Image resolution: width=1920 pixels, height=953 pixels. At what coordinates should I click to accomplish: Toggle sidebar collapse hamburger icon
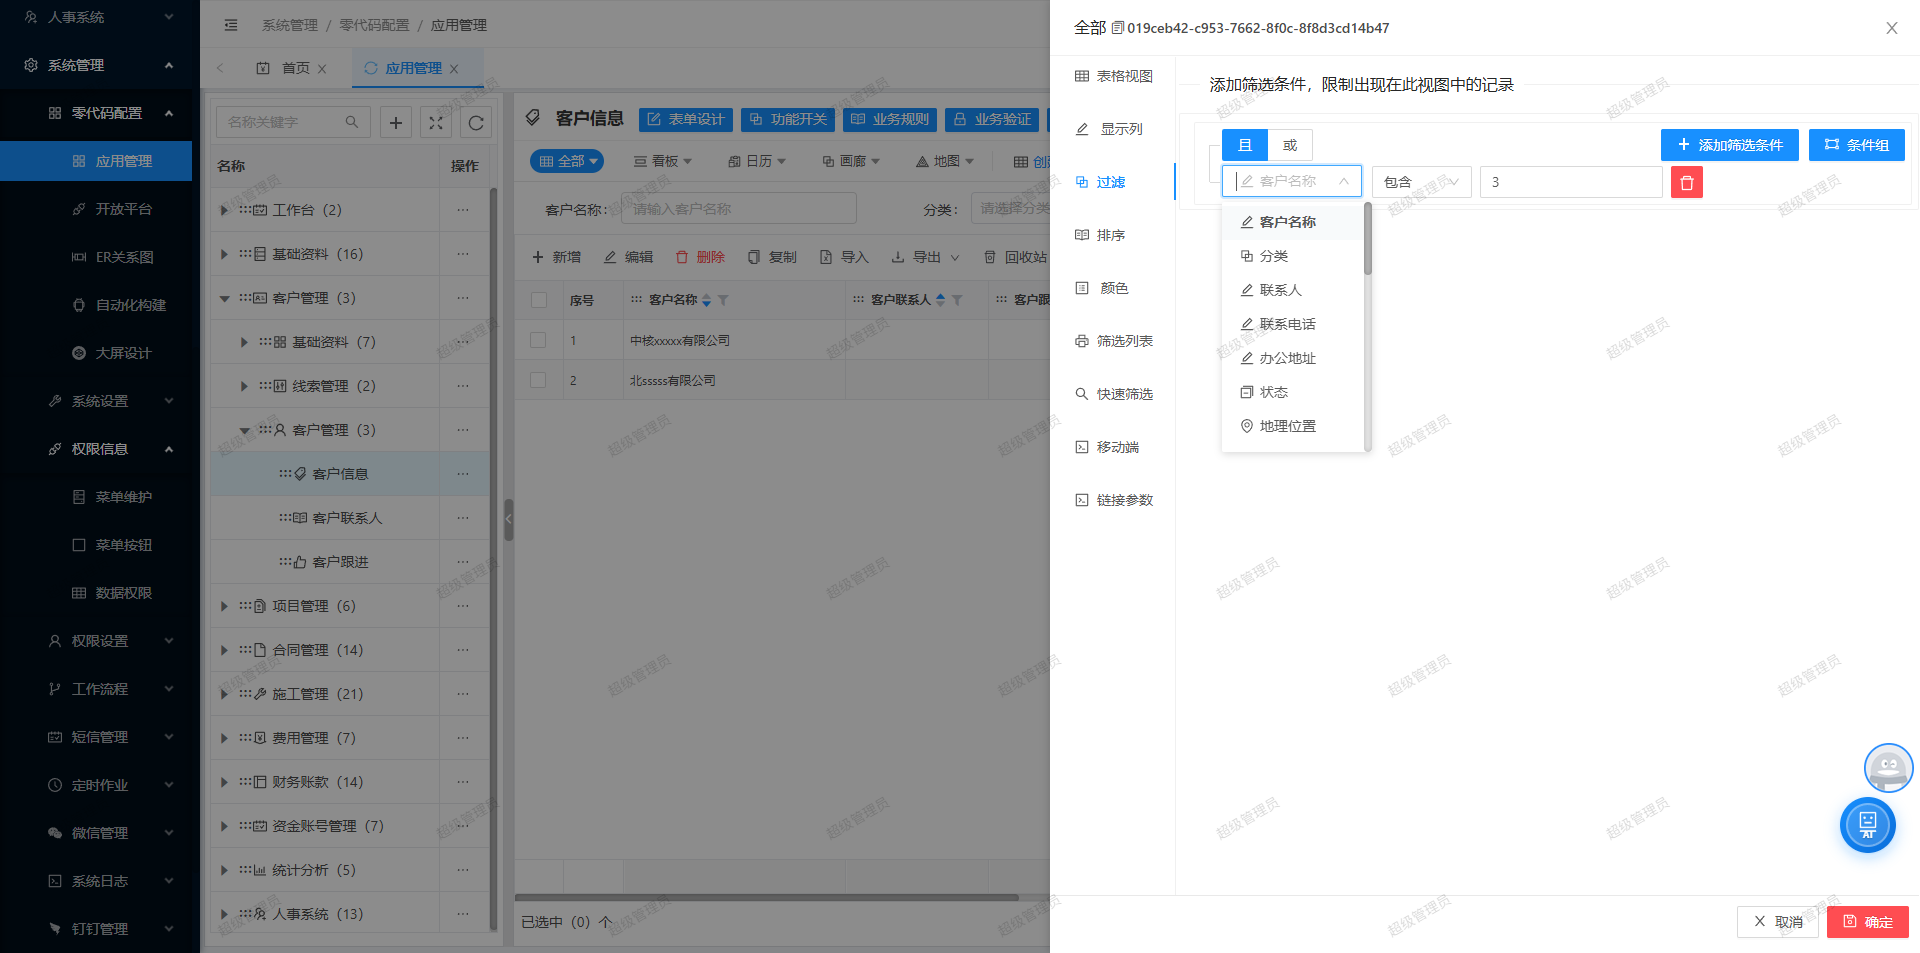point(231,25)
